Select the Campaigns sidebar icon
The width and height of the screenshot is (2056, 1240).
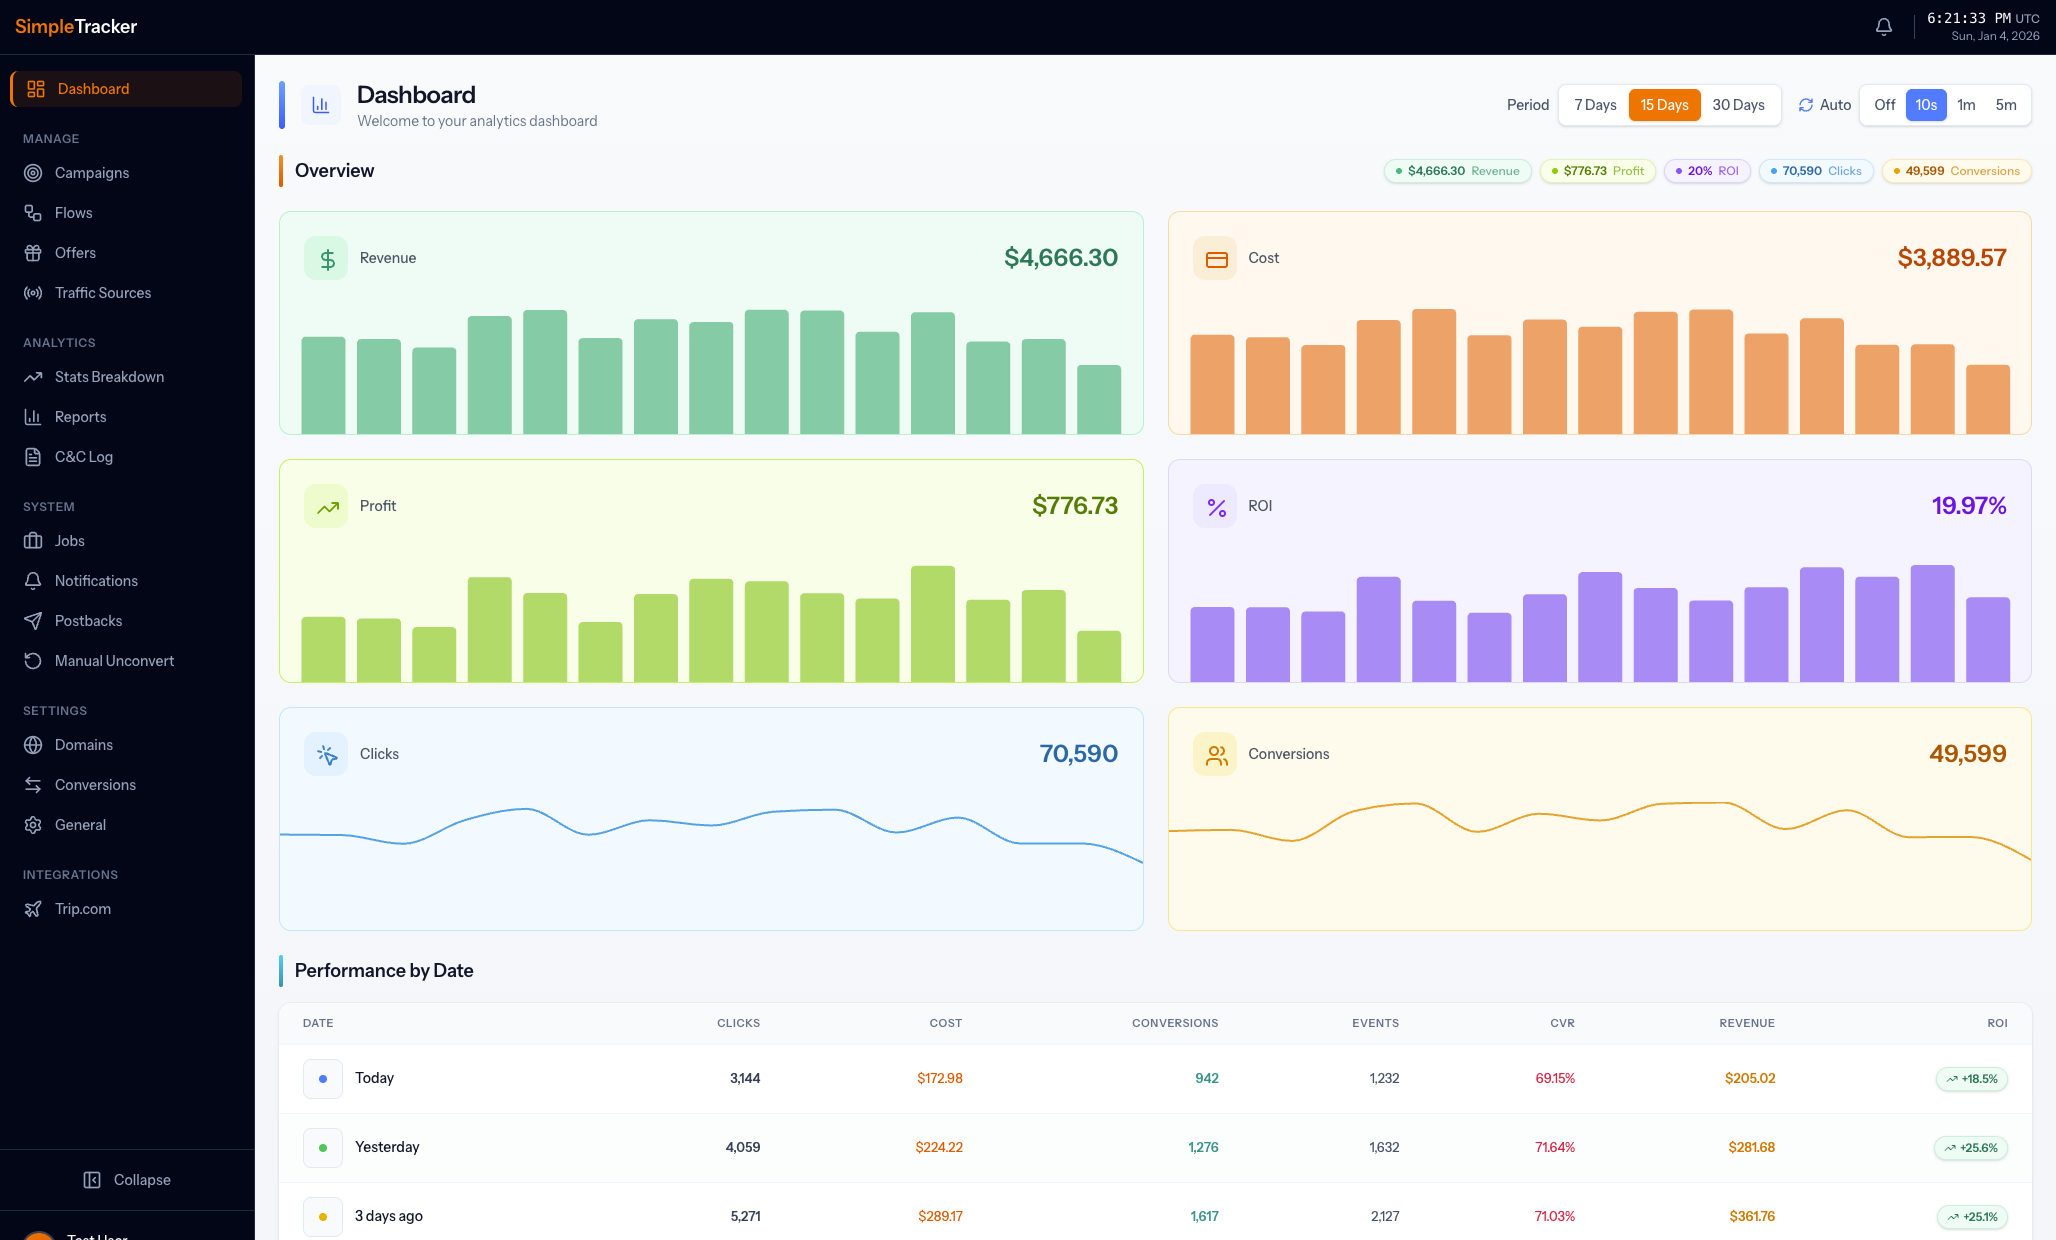click(33, 172)
